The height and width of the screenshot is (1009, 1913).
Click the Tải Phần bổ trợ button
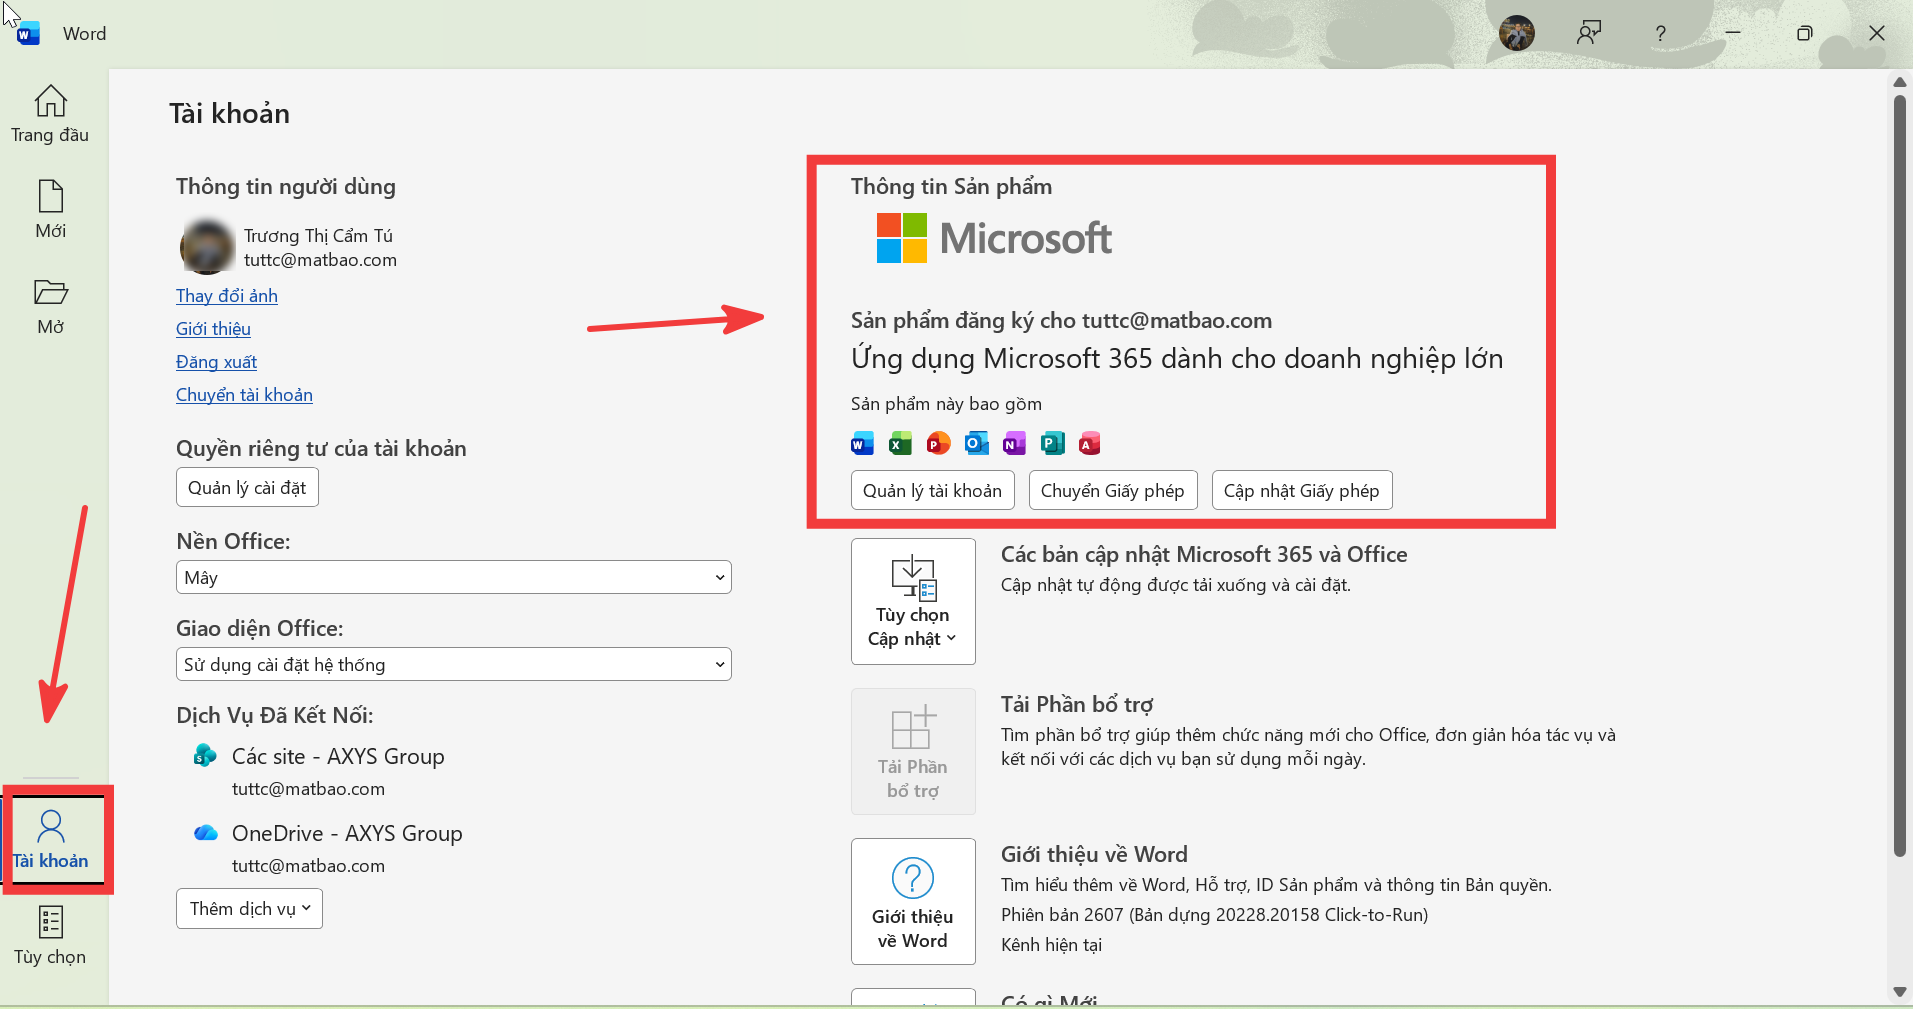click(x=913, y=751)
